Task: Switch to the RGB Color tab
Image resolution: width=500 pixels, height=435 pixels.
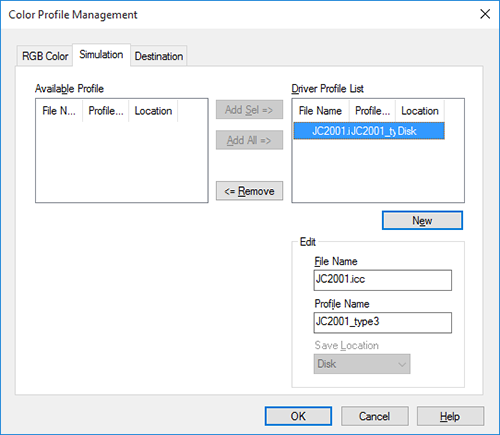Action: (45, 56)
